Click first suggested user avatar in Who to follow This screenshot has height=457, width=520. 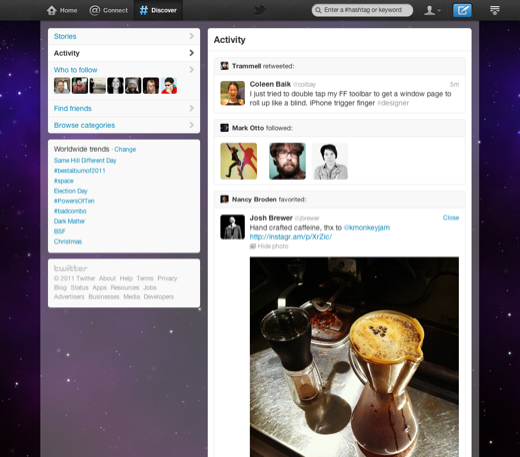[x=62, y=85]
